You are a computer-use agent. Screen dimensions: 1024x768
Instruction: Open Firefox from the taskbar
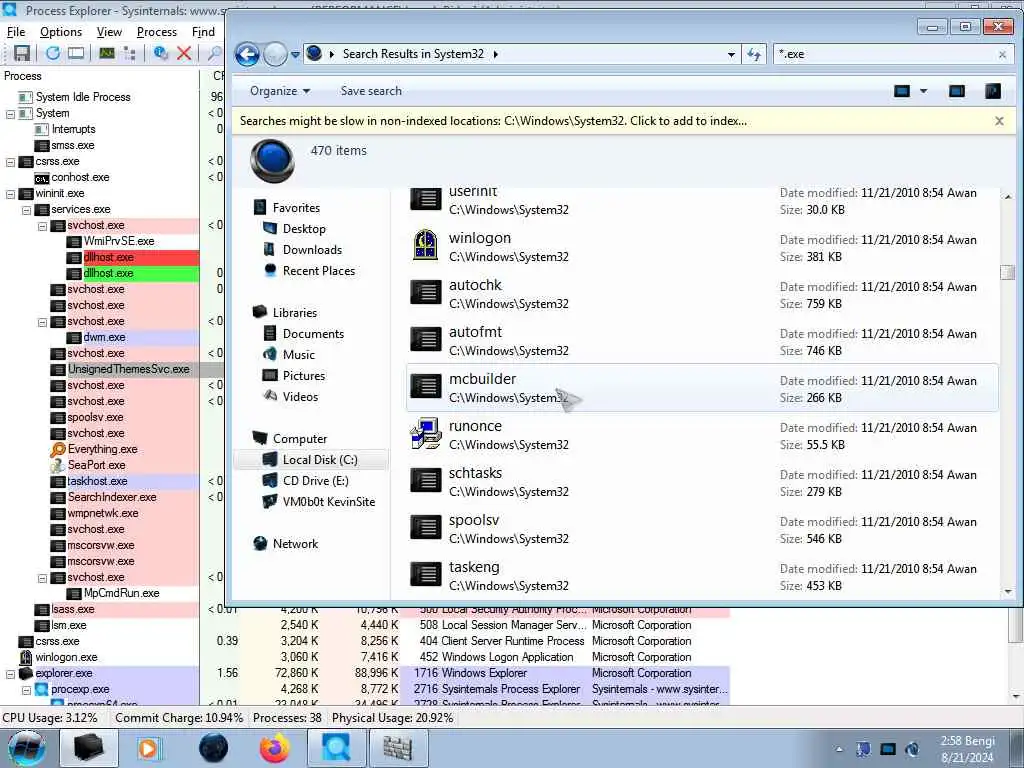click(x=275, y=748)
